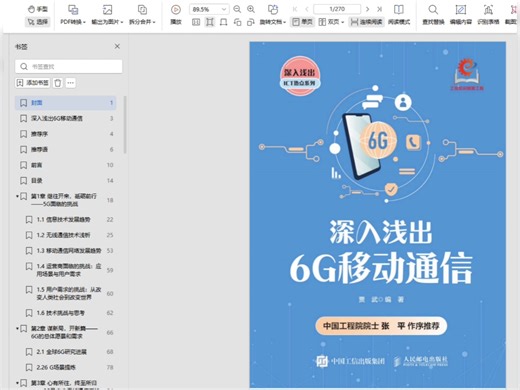Screen dimensions: 520x390
Task: Open the 第1章 bookmark page 18
Action: coord(66,200)
